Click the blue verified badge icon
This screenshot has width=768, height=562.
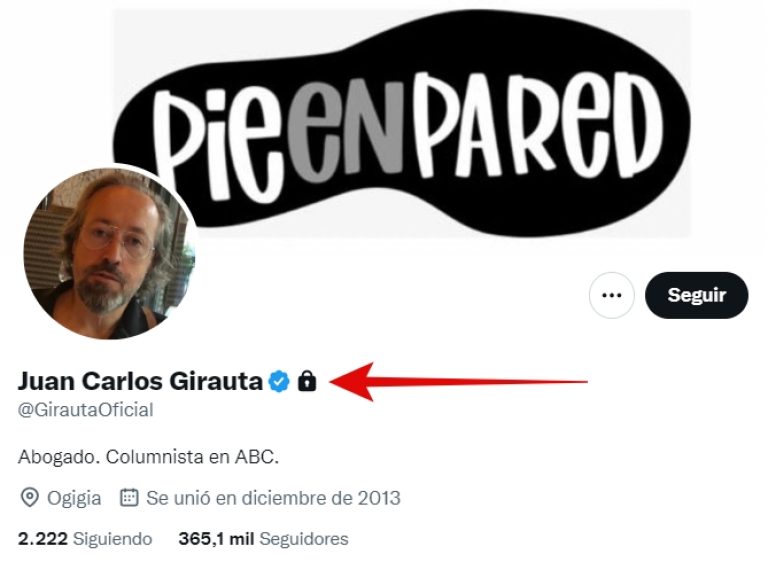(279, 381)
